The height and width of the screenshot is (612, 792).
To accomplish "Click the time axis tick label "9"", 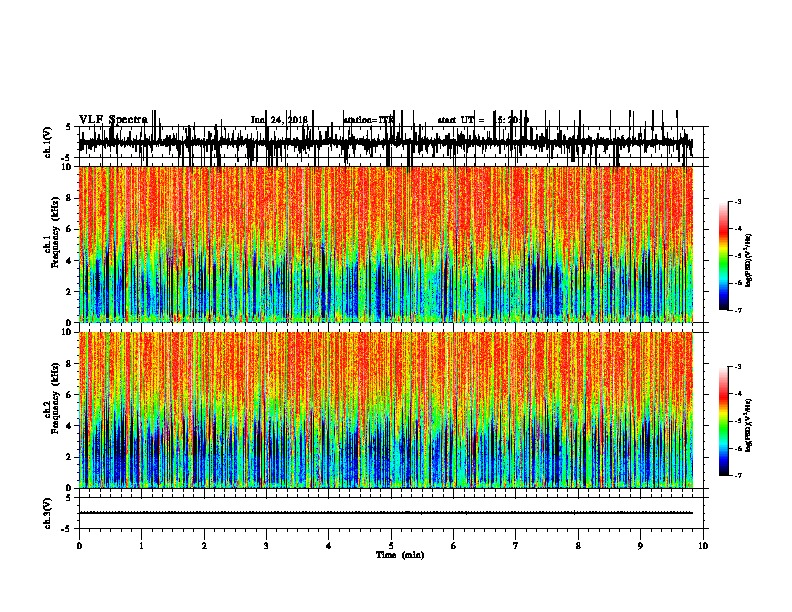I will click(640, 546).
